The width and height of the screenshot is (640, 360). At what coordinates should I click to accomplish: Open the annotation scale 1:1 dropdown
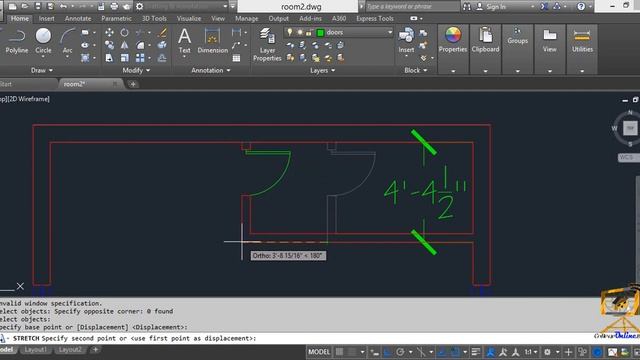click(x=531, y=352)
